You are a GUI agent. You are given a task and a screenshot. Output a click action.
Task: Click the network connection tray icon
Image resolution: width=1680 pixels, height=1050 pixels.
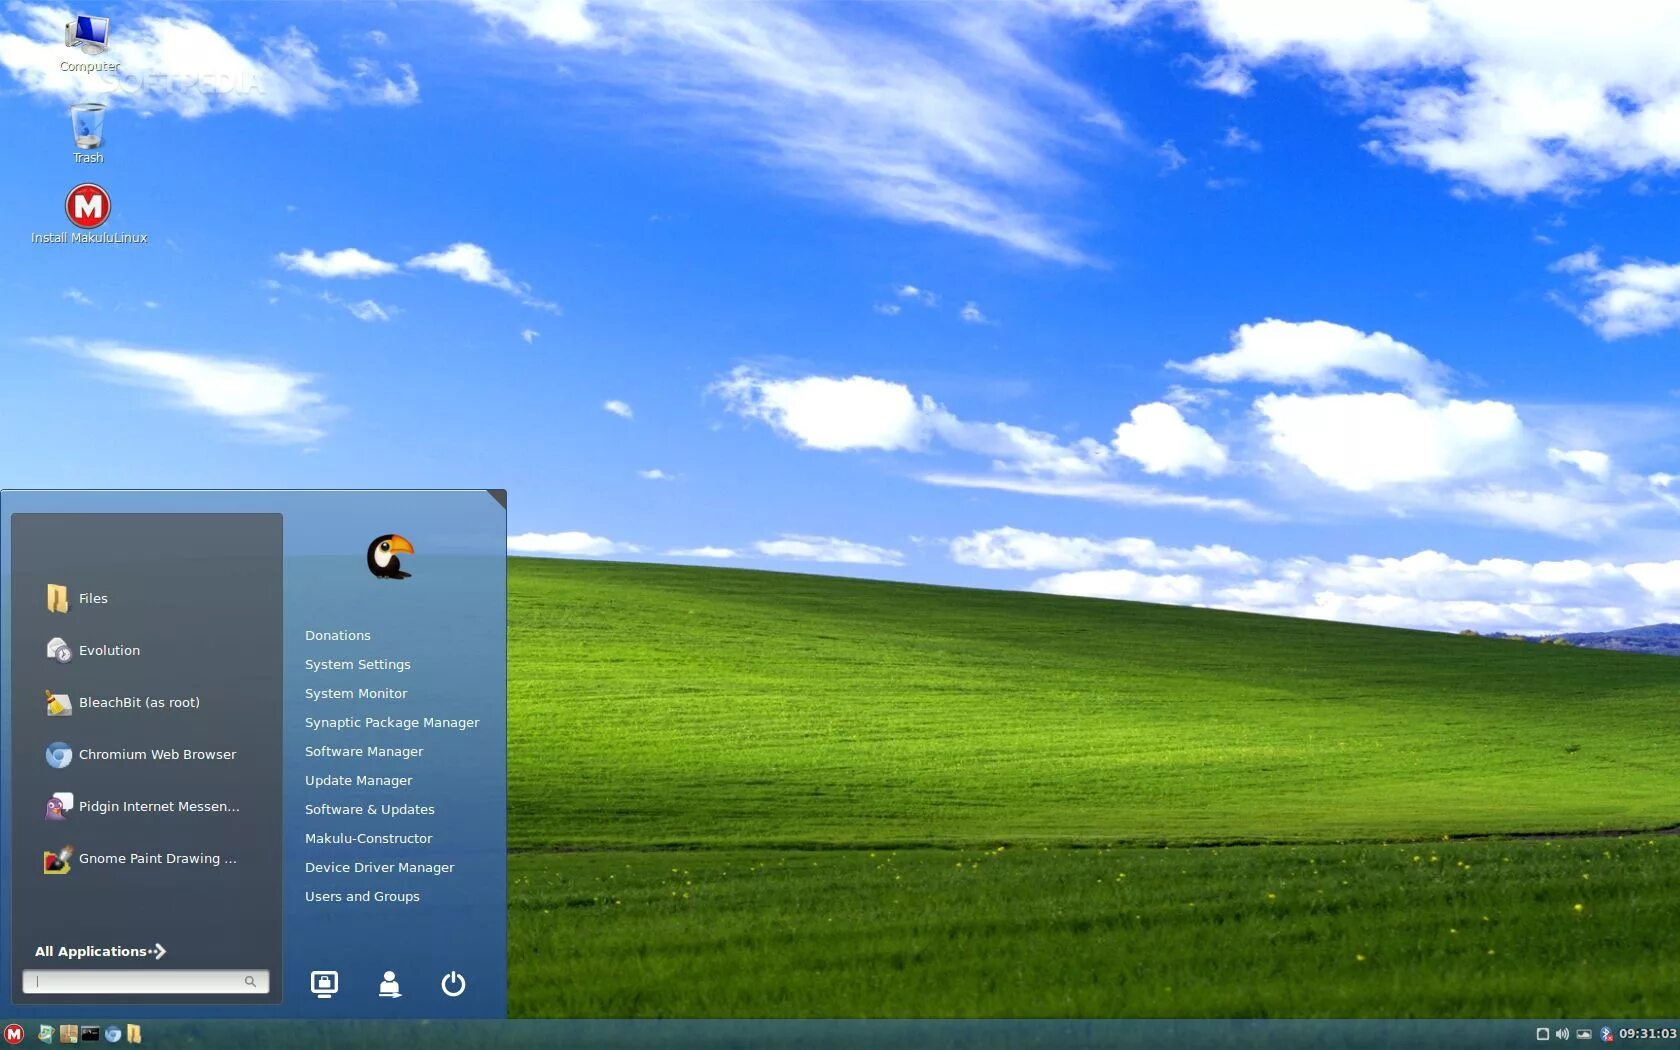coord(1584,1034)
